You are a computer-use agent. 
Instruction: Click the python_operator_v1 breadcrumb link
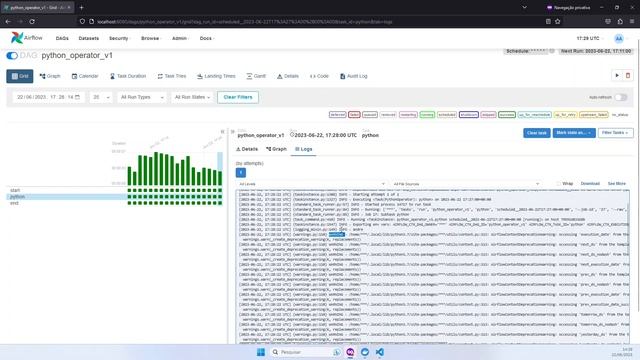click(261, 135)
